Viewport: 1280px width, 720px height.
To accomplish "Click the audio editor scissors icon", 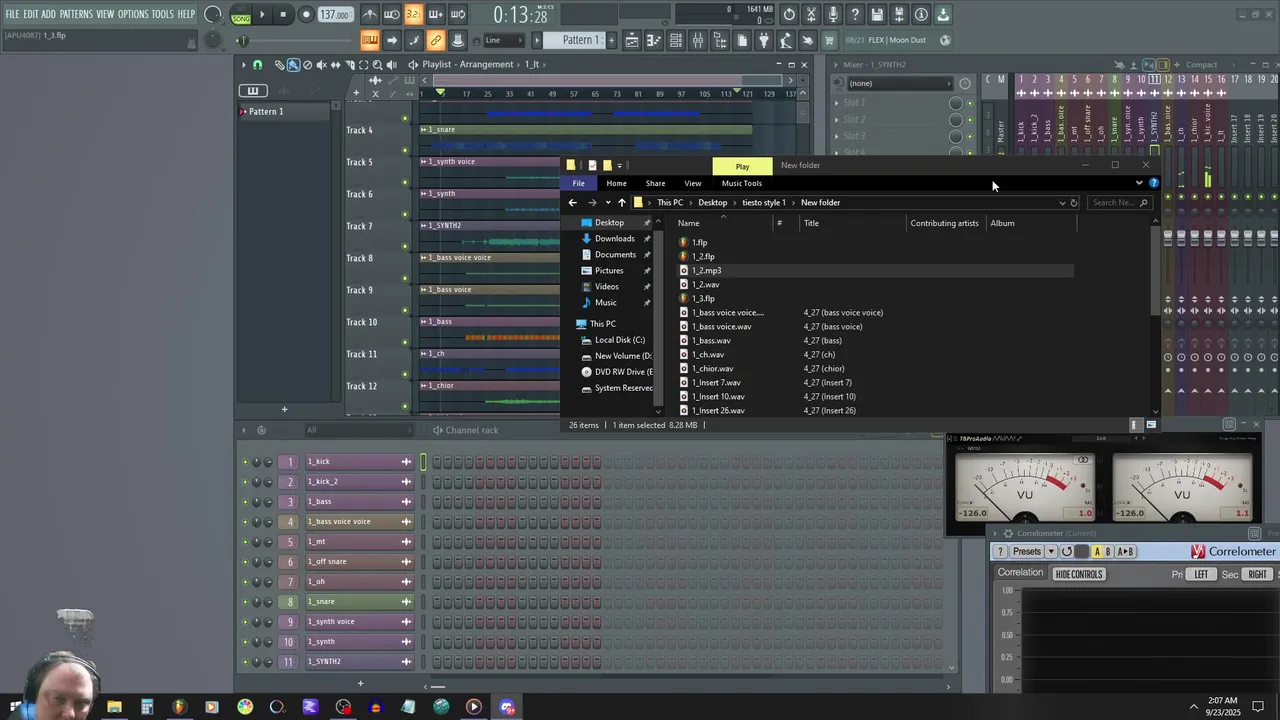I will 811,15.
